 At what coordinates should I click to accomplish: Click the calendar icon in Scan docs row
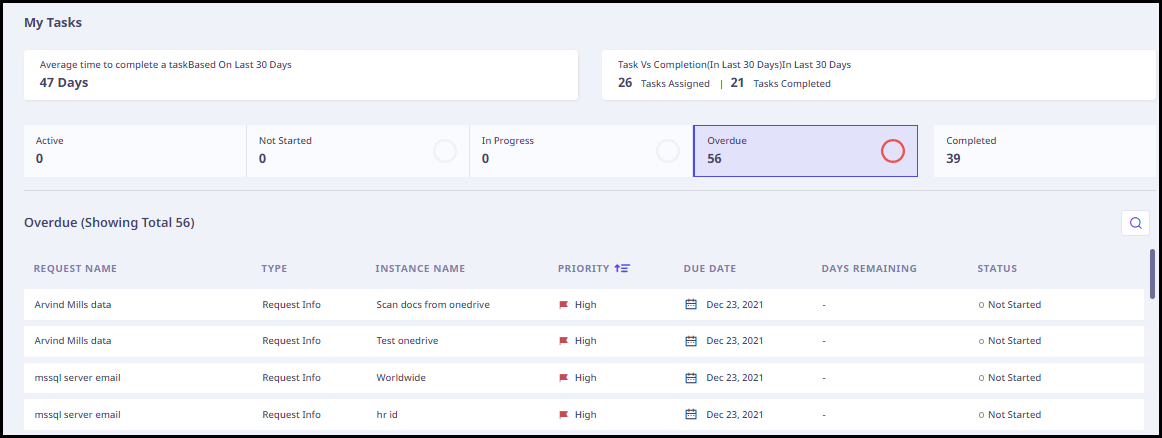(x=691, y=305)
